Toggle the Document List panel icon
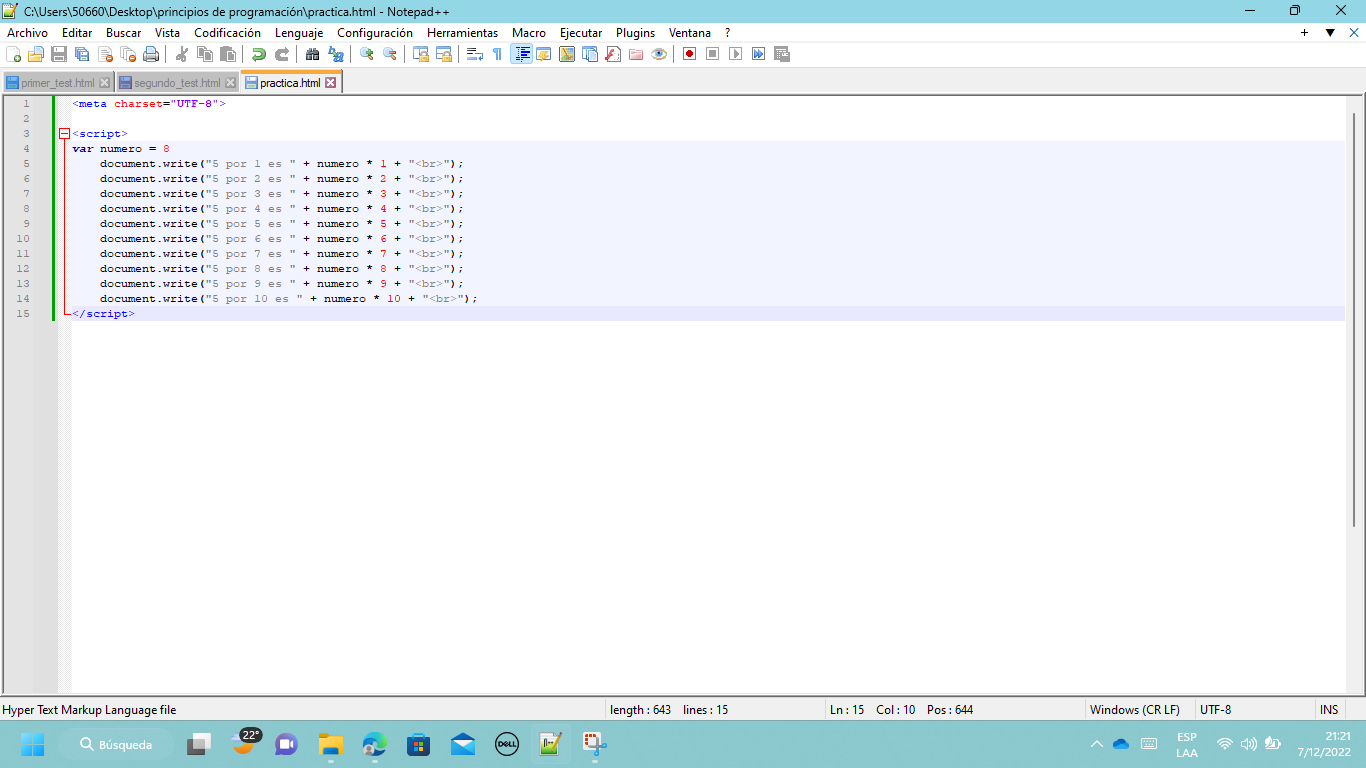The height and width of the screenshot is (768, 1366). 590,54
